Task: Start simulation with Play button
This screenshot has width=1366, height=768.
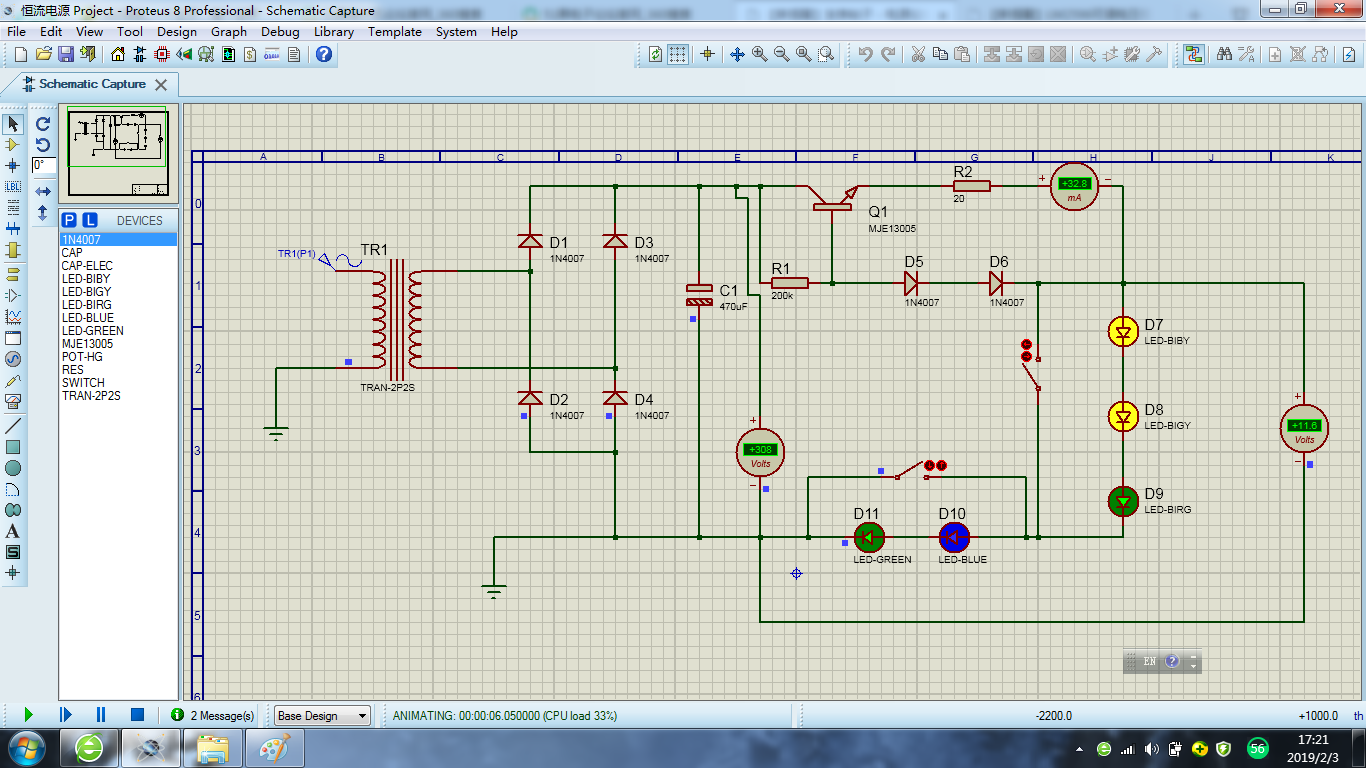Action: pos(28,715)
